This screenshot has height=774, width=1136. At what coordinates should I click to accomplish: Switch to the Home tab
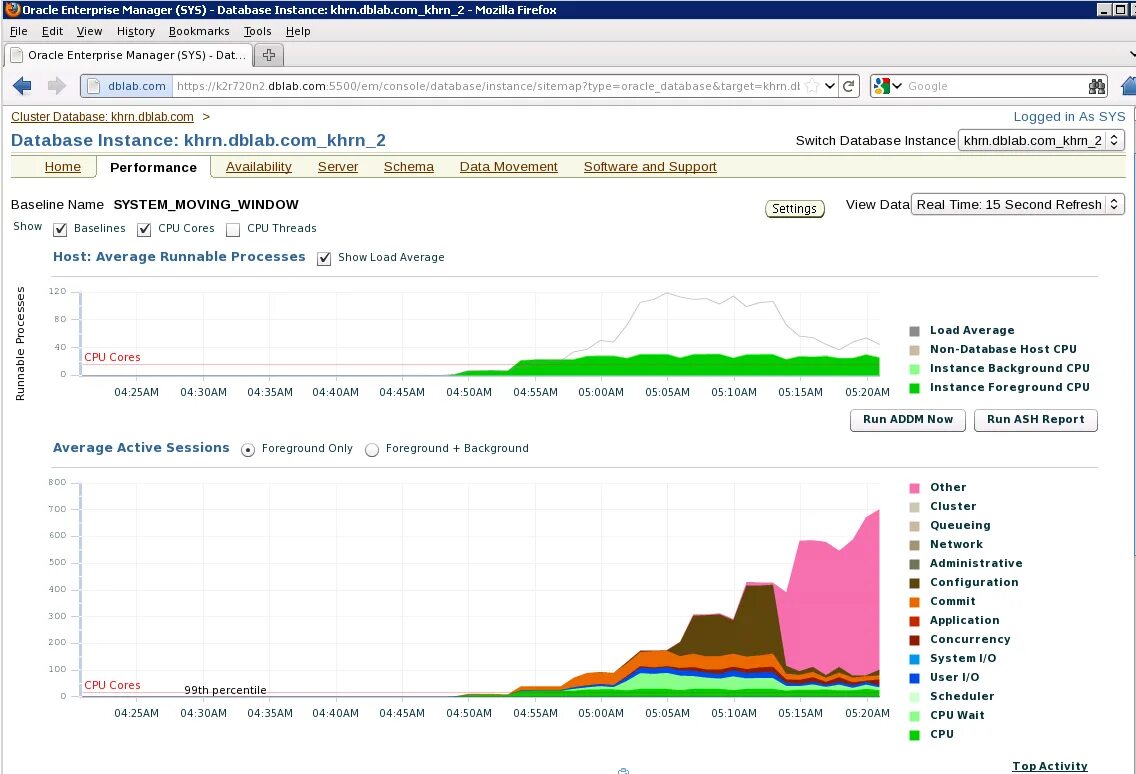(62, 167)
